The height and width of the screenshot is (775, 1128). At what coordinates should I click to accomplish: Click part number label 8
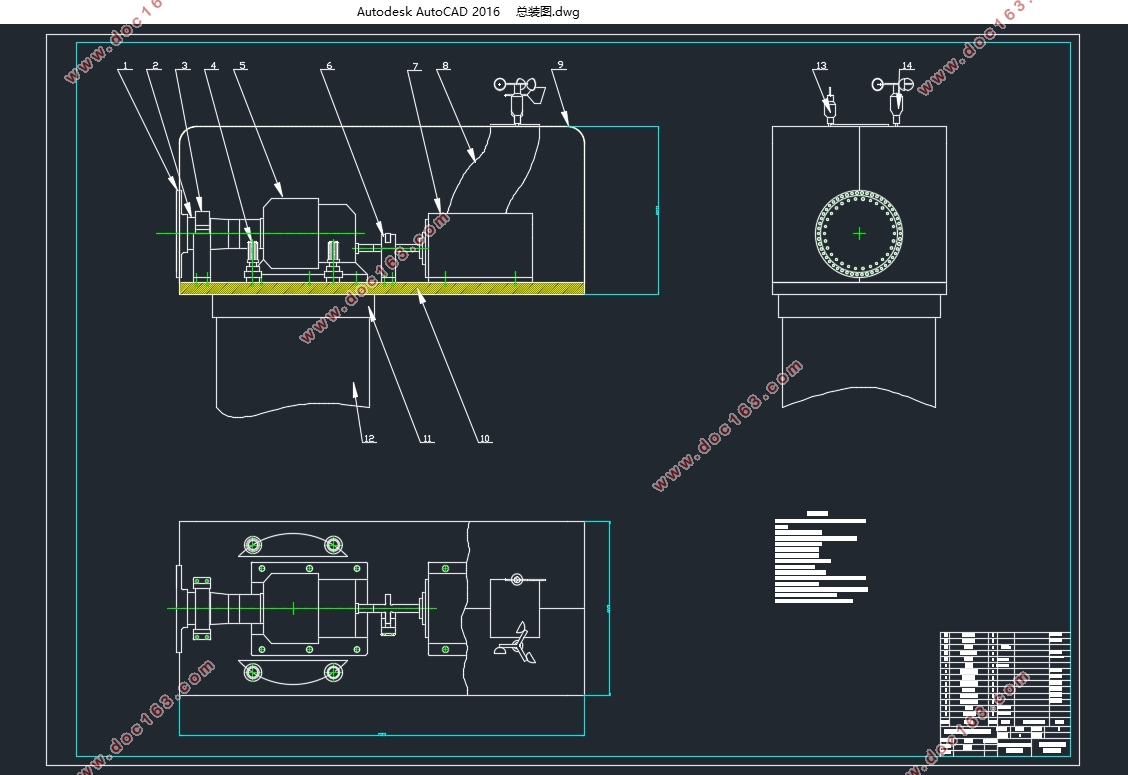click(x=445, y=66)
